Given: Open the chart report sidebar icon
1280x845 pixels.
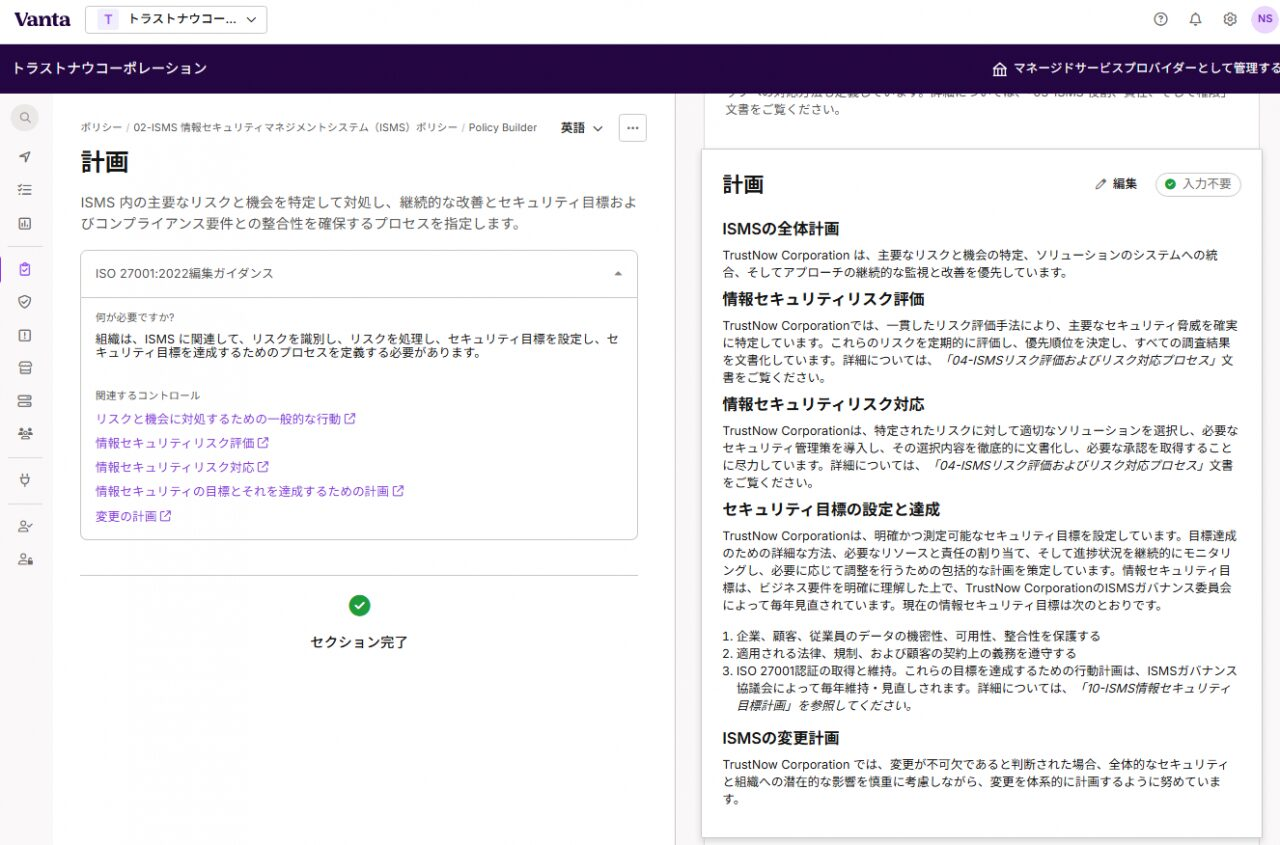Looking at the screenshot, I should [x=25, y=223].
